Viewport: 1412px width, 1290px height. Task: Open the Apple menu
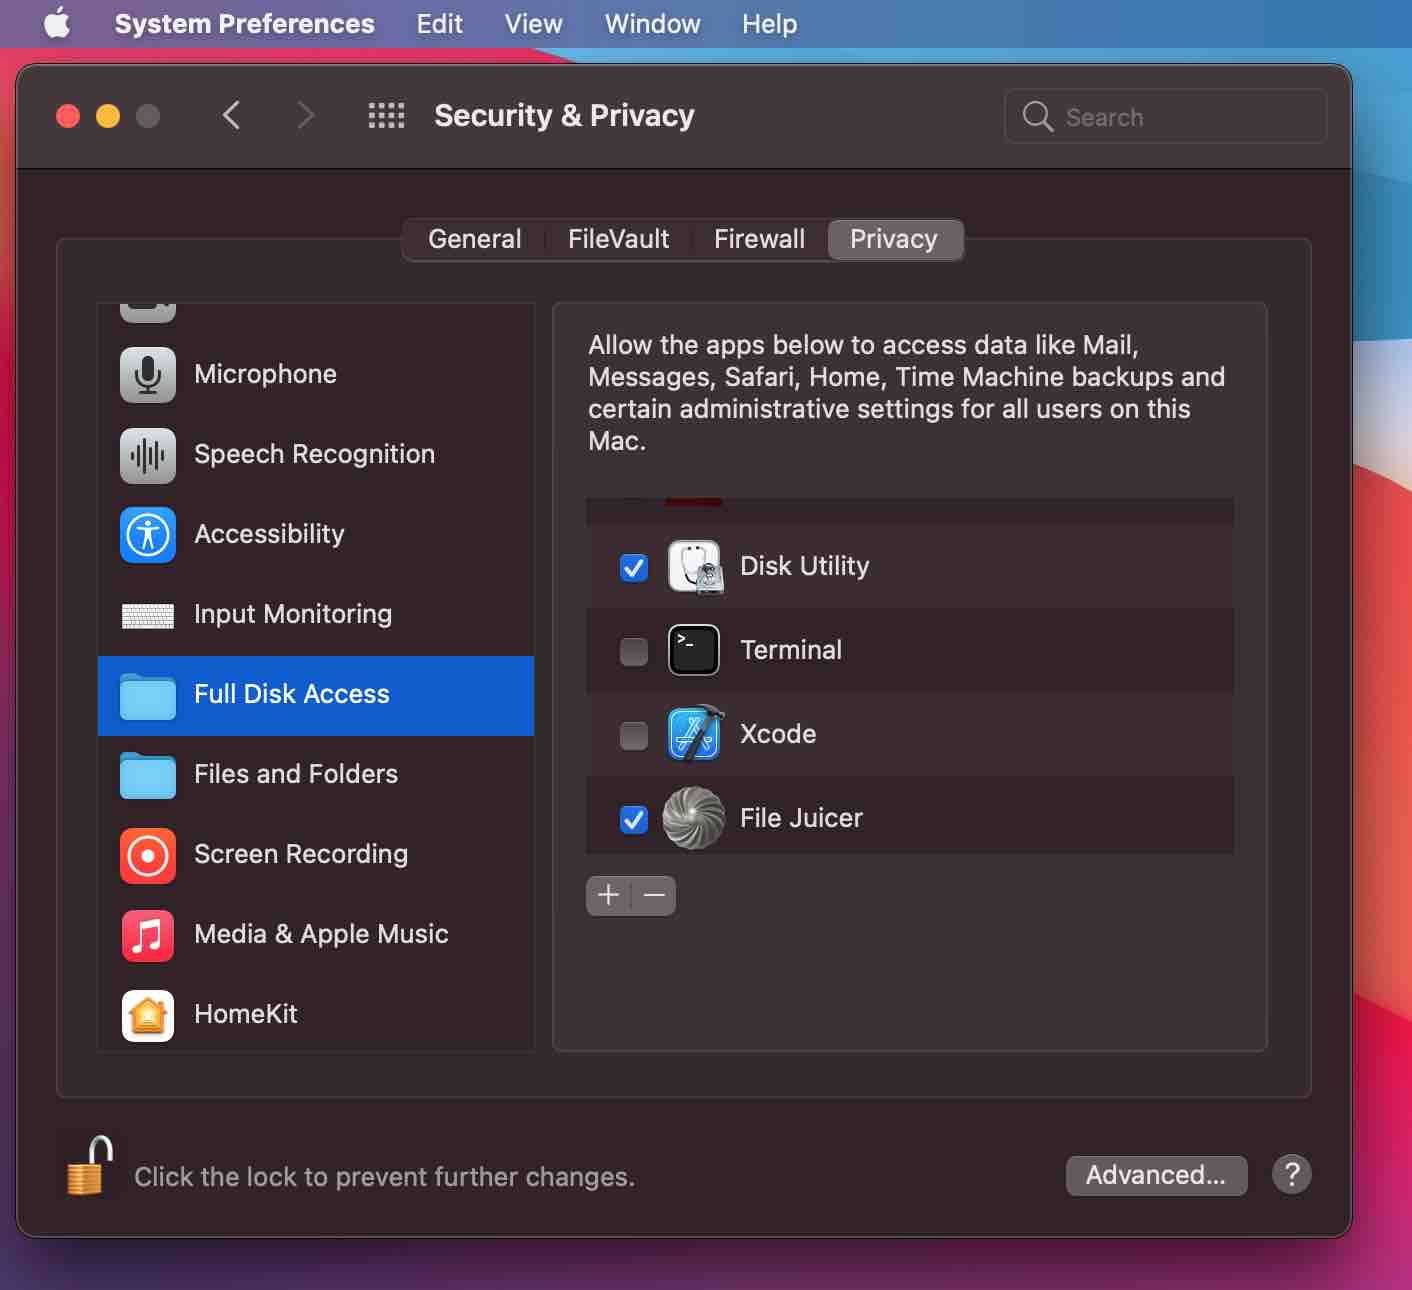click(57, 23)
